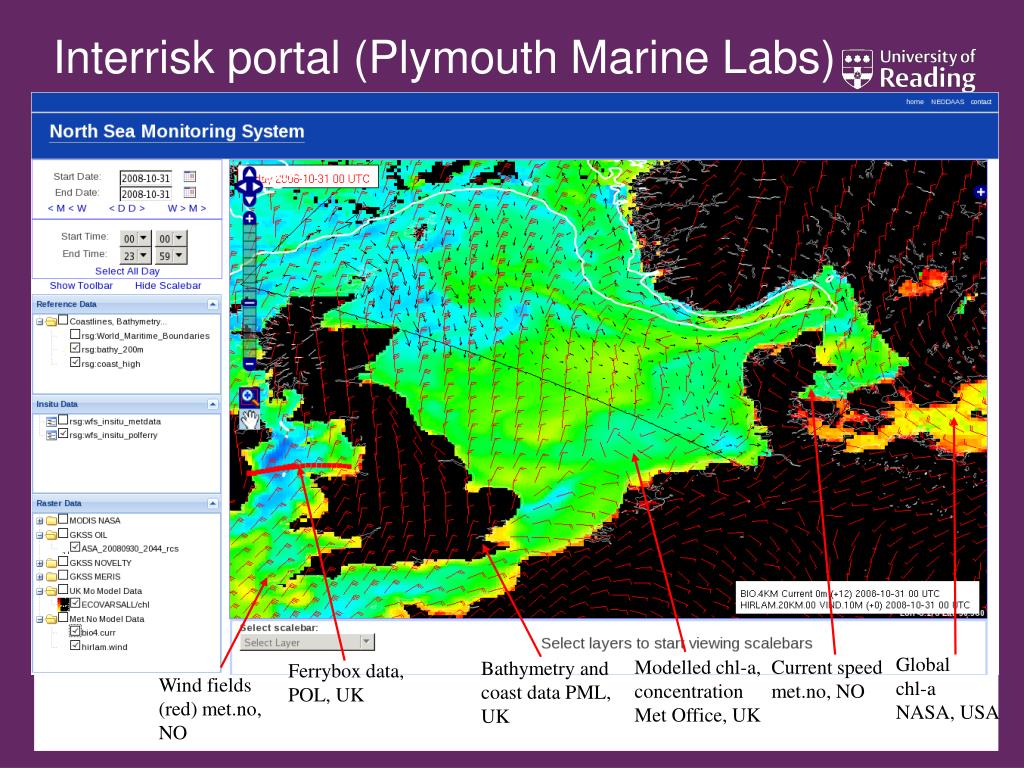Zoom in with the map plus button
The image size is (1024, 768).
point(249,219)
